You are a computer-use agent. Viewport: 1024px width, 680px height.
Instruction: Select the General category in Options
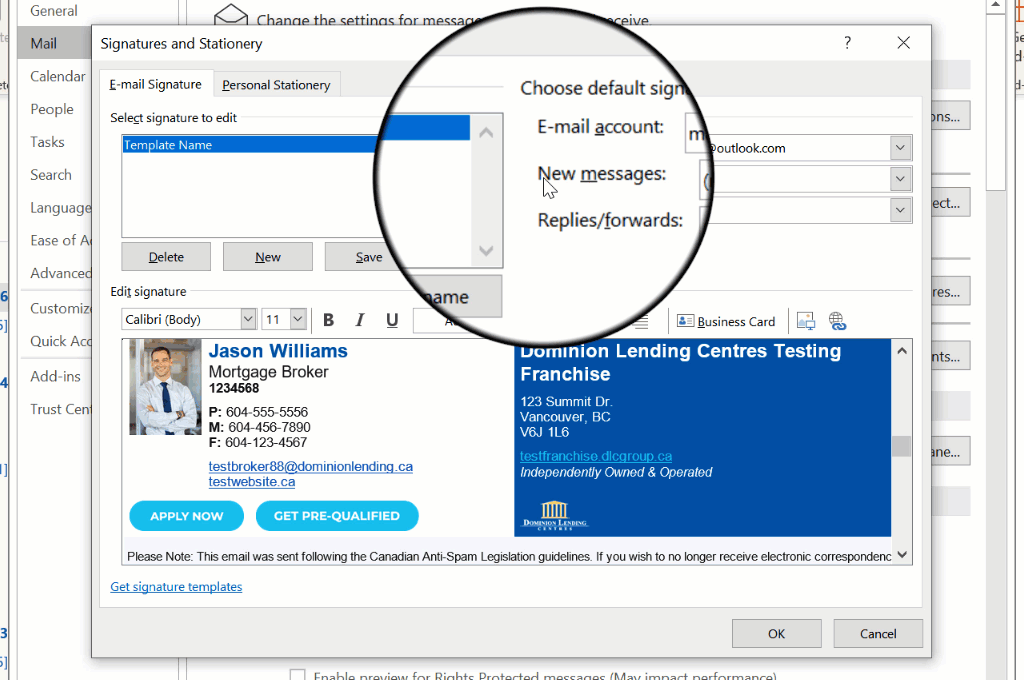click(54, 11)
